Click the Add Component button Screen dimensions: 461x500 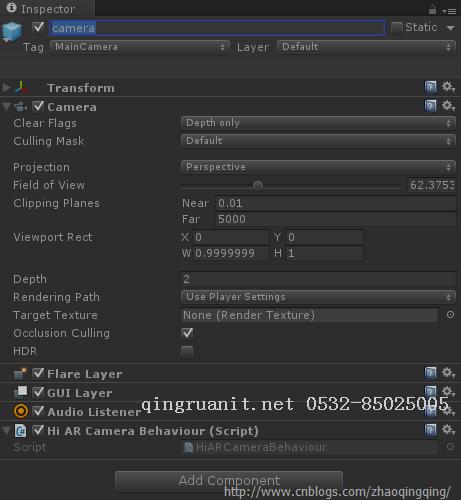(x=229, y=481)
